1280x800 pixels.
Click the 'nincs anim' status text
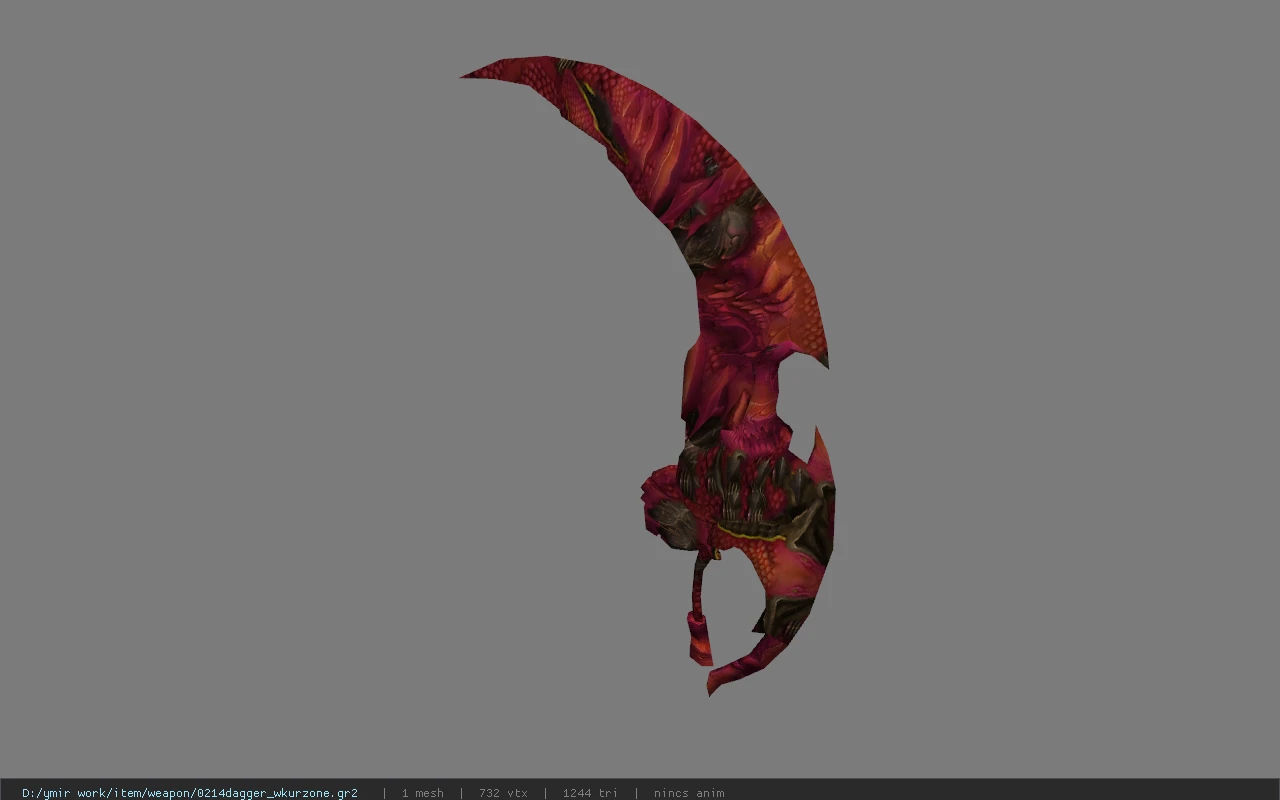689,793
